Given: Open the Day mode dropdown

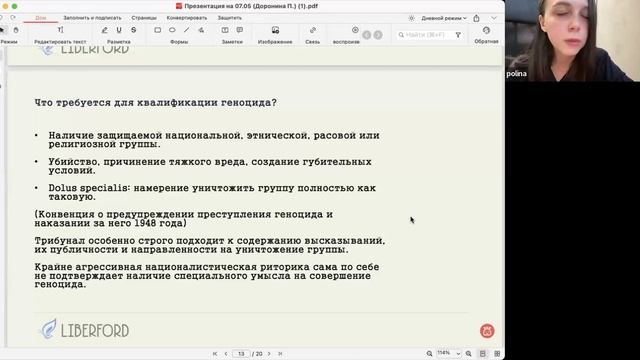Looking at the screenshot, I should point(444,18).
